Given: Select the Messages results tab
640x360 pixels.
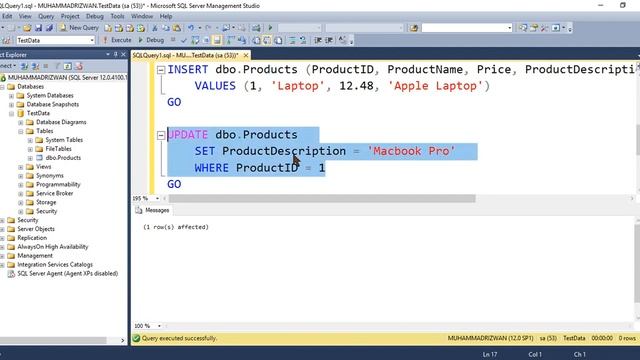Looking at the screenshot, I should (x=153, y=210).
